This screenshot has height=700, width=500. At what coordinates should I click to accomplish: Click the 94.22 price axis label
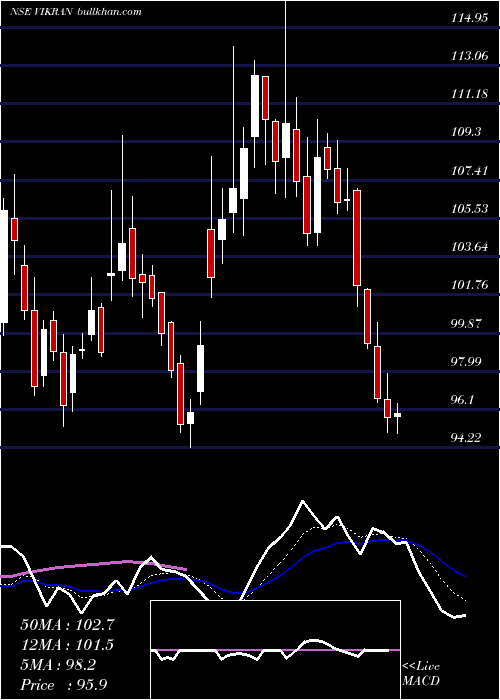(467, 438)
